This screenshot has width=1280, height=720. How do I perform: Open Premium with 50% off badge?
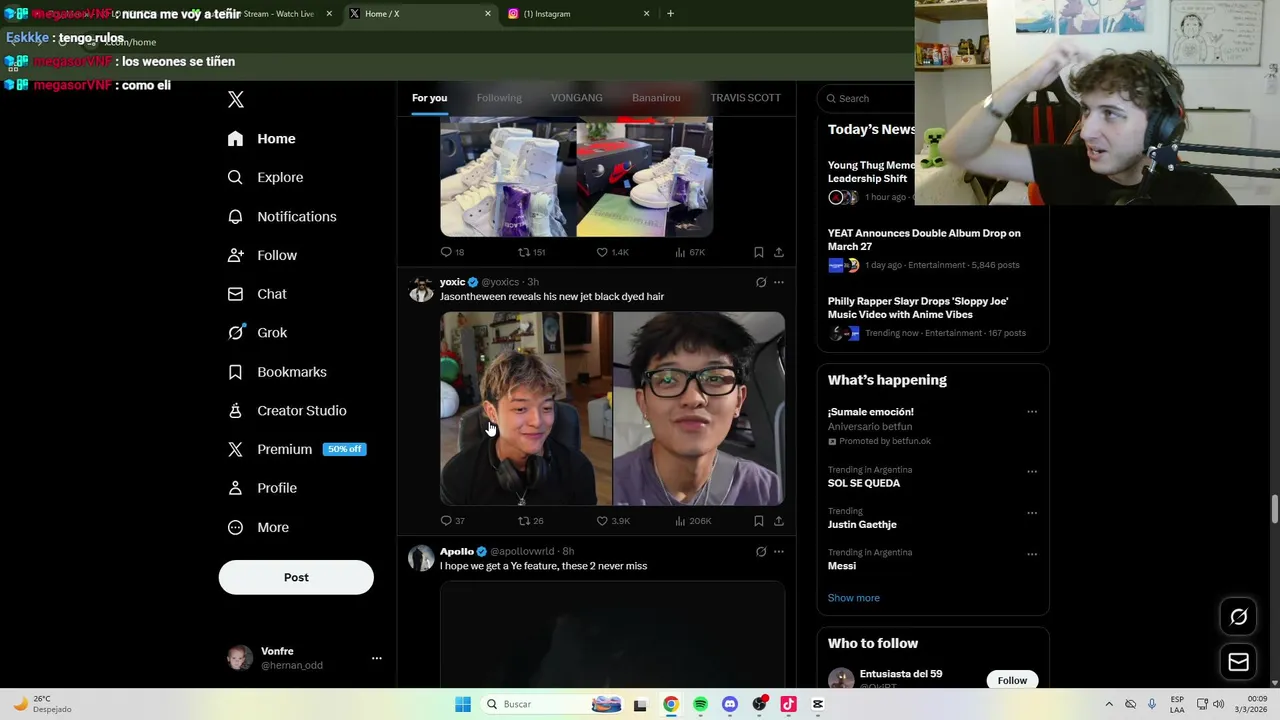pyautogui.click(x=296, y=450)
